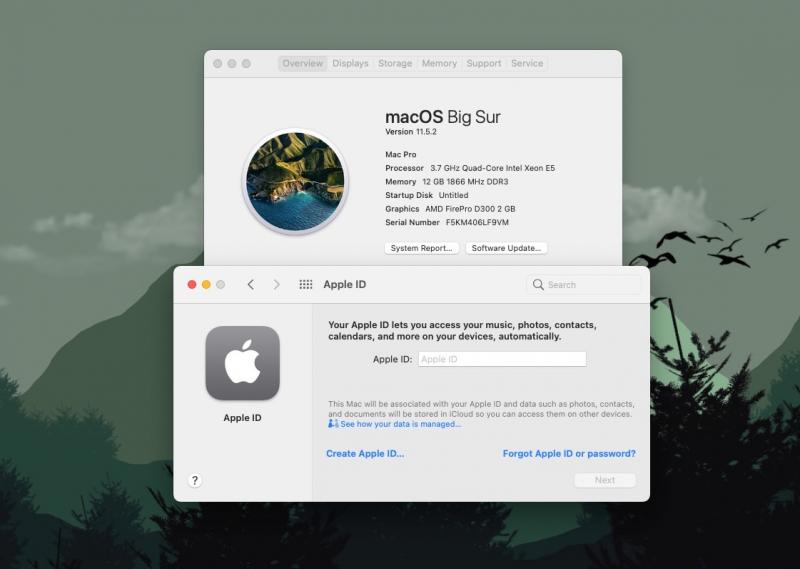Click the Apple ID text input field

[502, 359]
